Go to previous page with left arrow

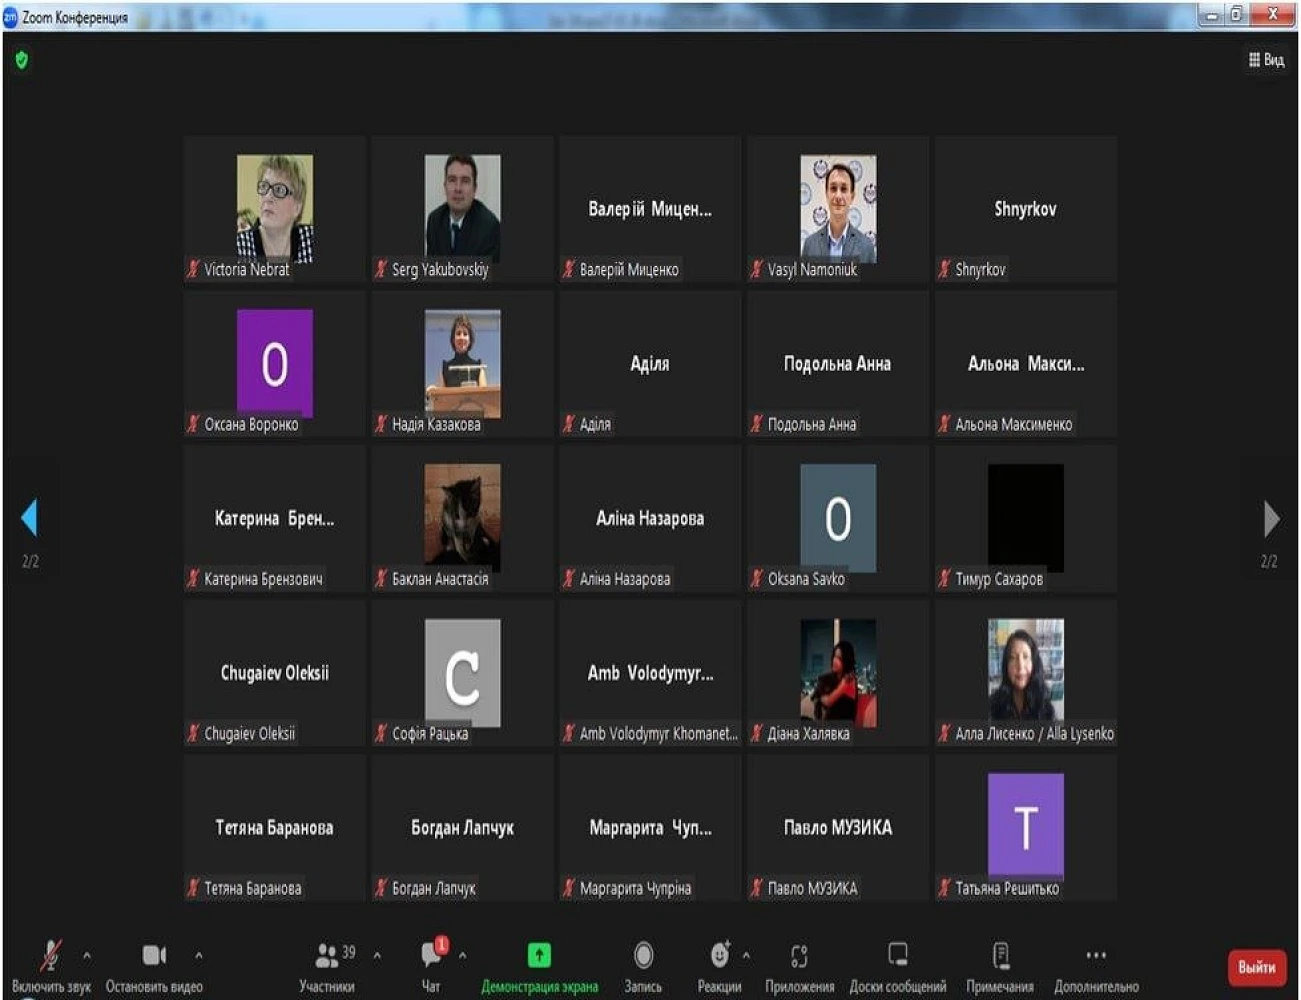29,518
